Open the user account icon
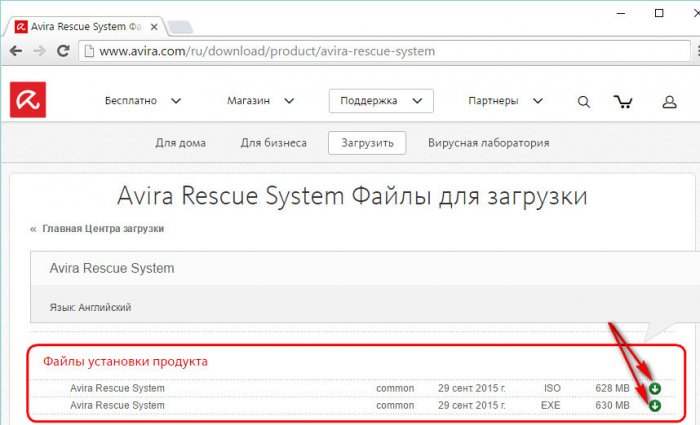The image size is (700, 425). pyautogui.click(x=669, y=102)
